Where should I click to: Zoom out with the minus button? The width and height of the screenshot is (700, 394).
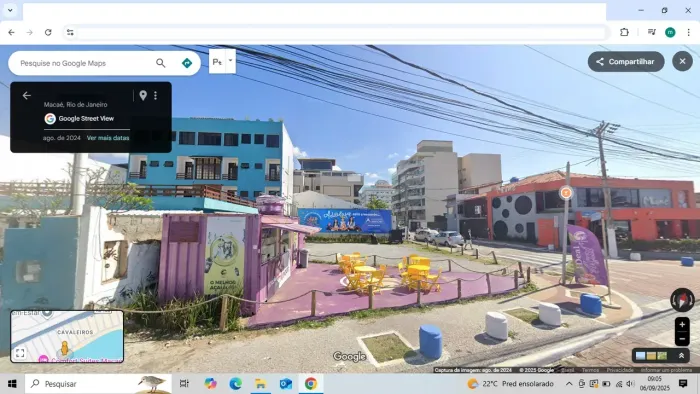coord(682,339)
